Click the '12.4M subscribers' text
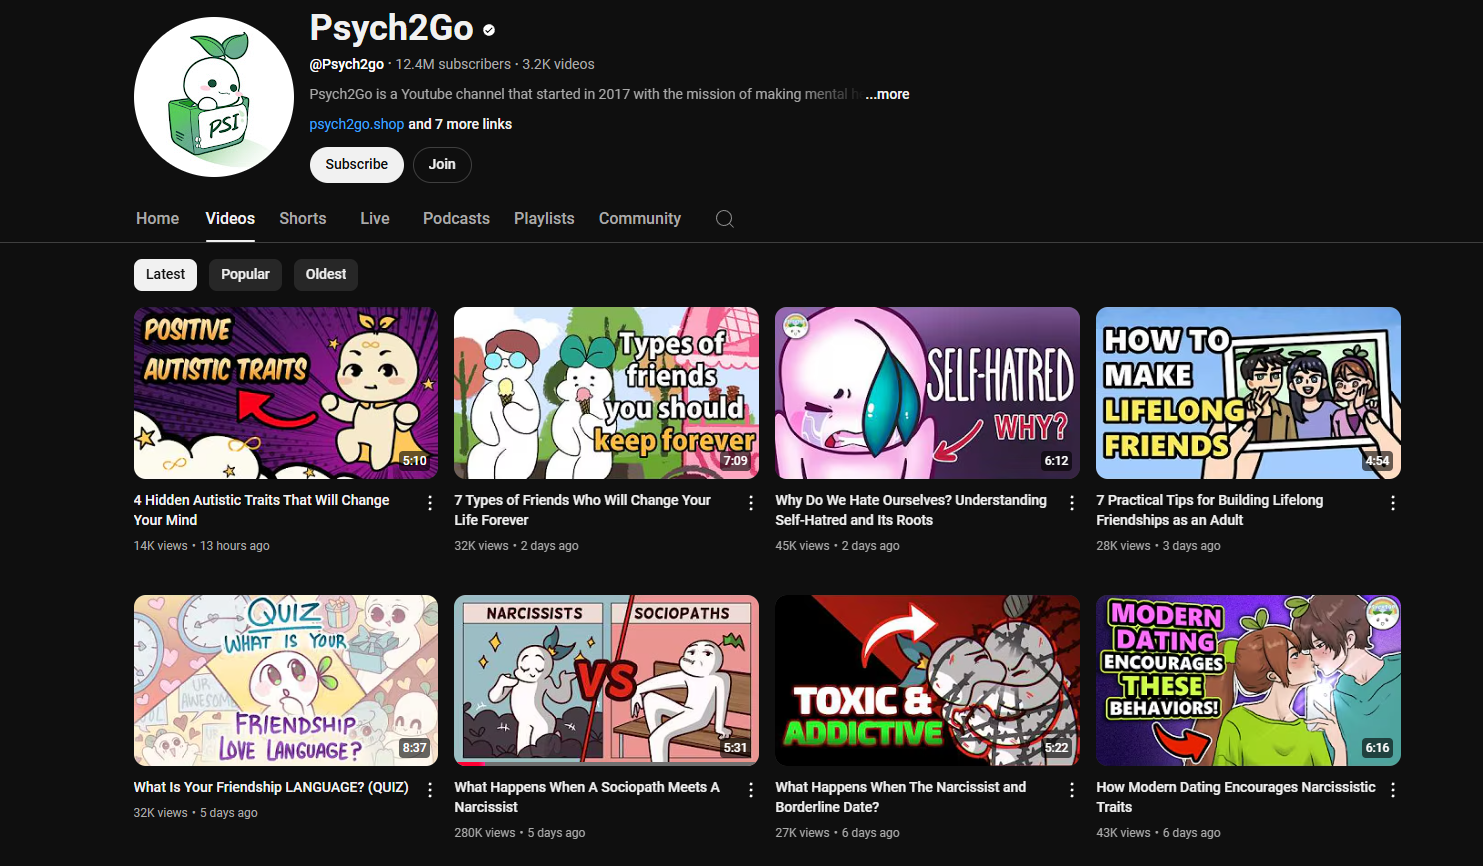 pos(453,64)
